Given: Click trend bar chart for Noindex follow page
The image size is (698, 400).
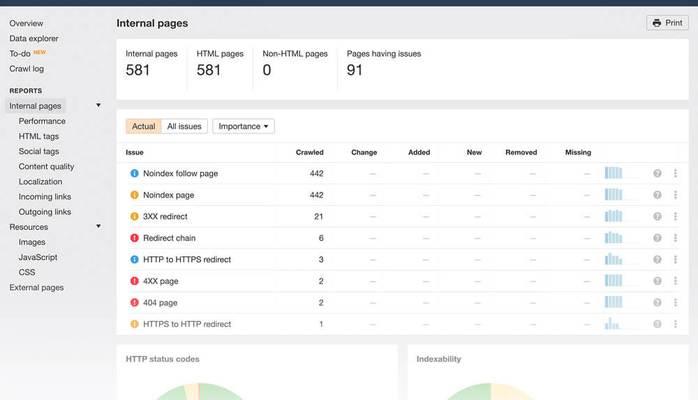Looking at the screenshot, I should [613, 173].
